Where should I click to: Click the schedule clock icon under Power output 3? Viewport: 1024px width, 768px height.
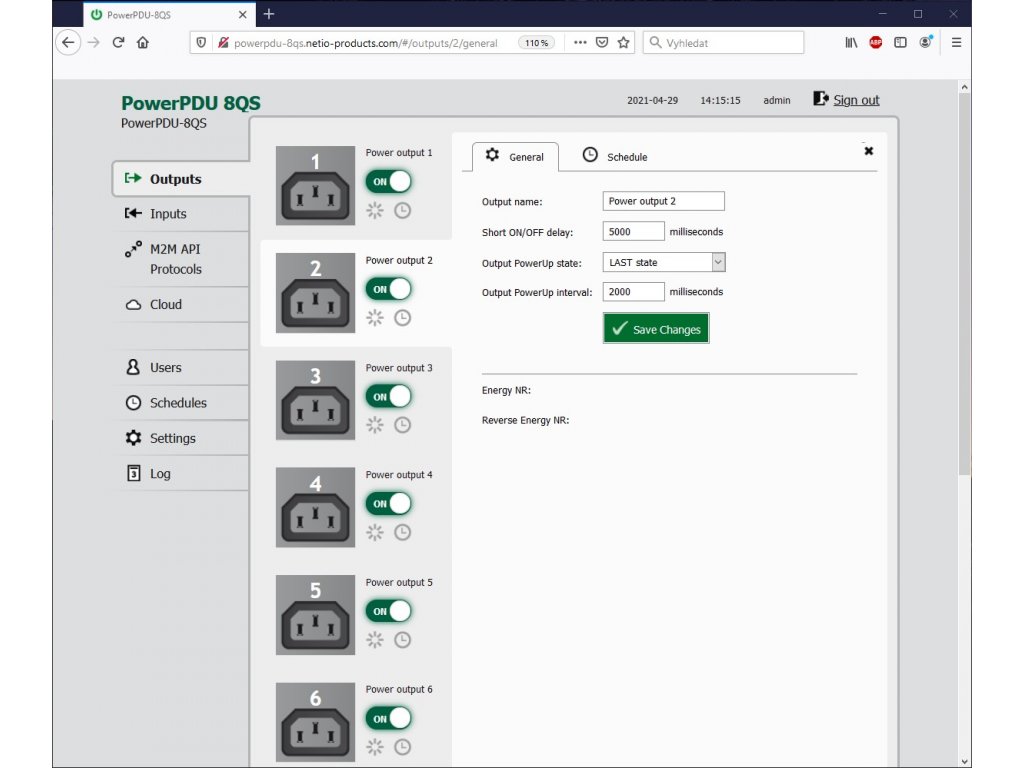[402, 425]
